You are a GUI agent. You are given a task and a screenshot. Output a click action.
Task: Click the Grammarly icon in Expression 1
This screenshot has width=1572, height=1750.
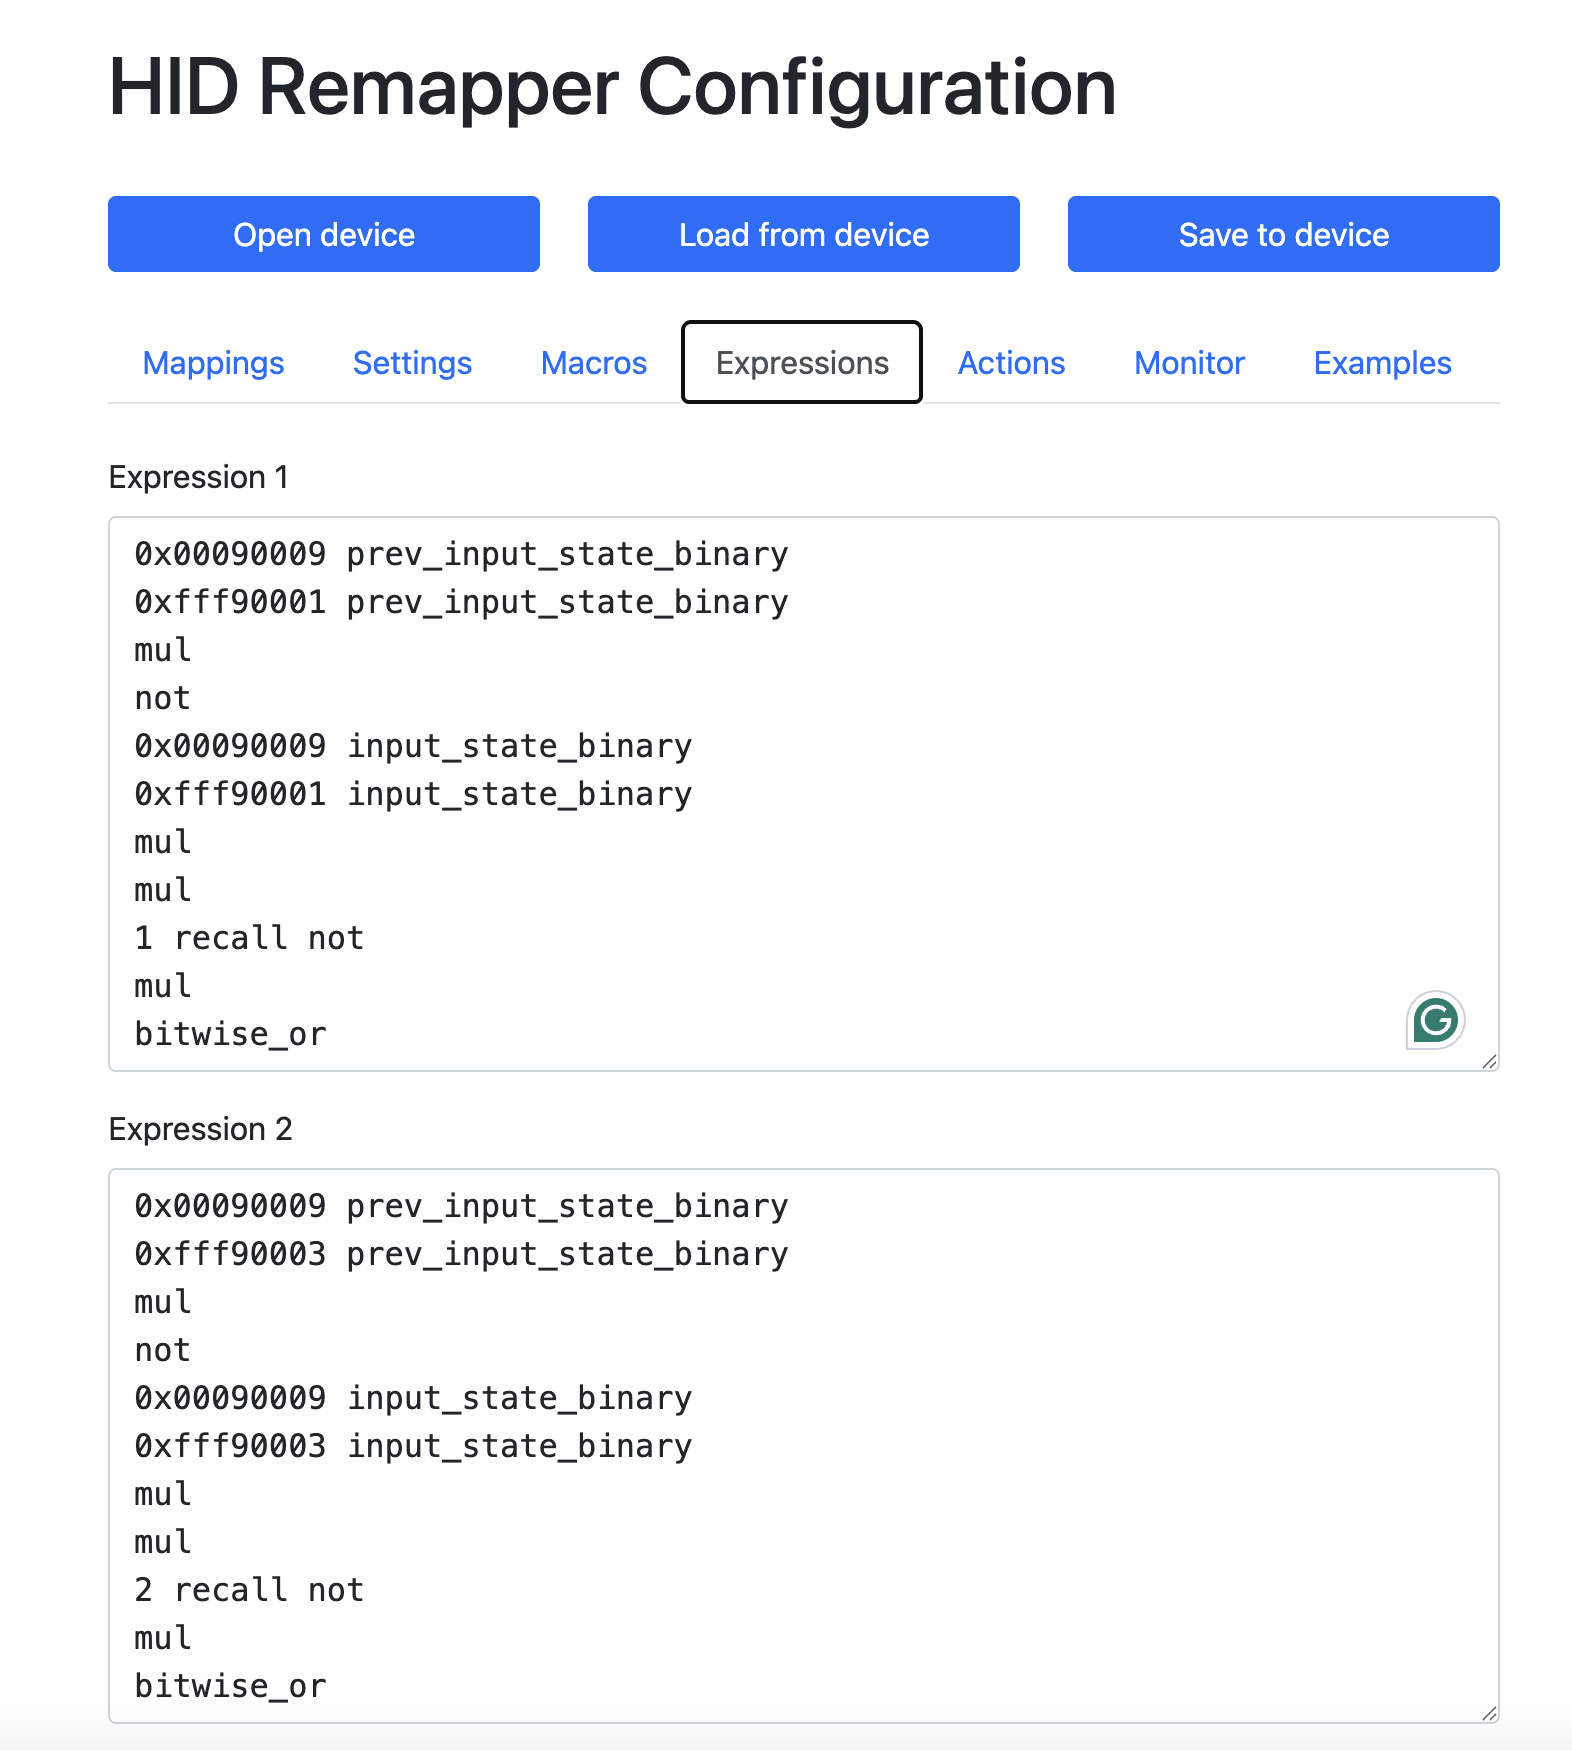point(1435,1020)
